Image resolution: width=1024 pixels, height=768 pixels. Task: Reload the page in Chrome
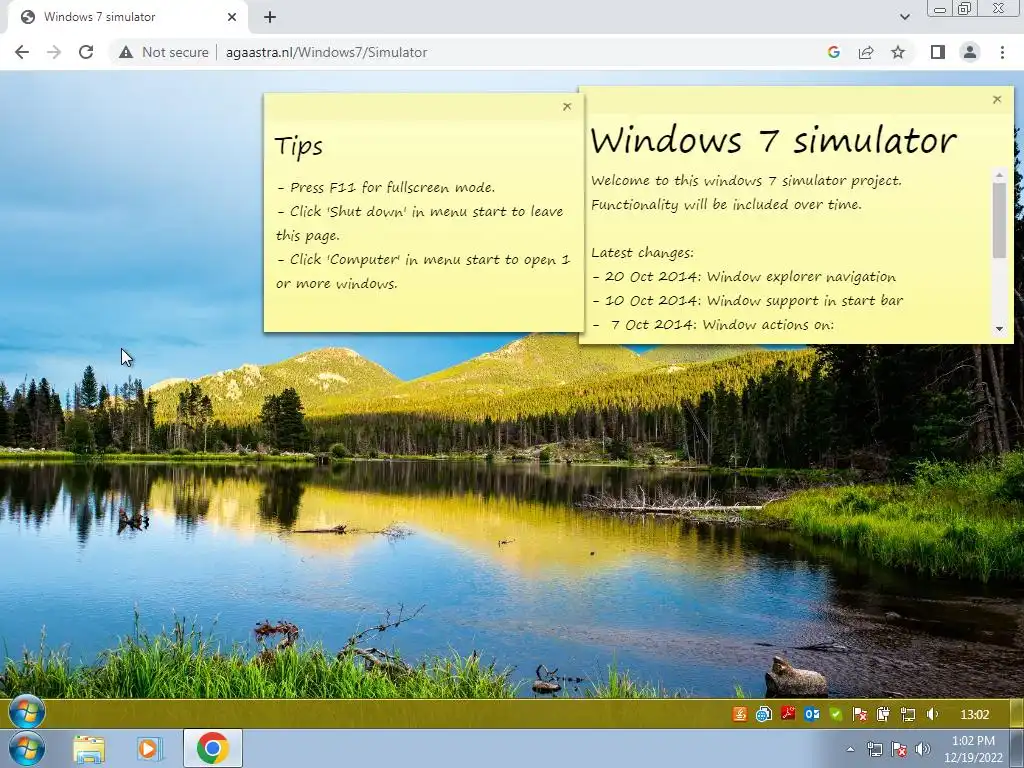(x=86, y=52)
